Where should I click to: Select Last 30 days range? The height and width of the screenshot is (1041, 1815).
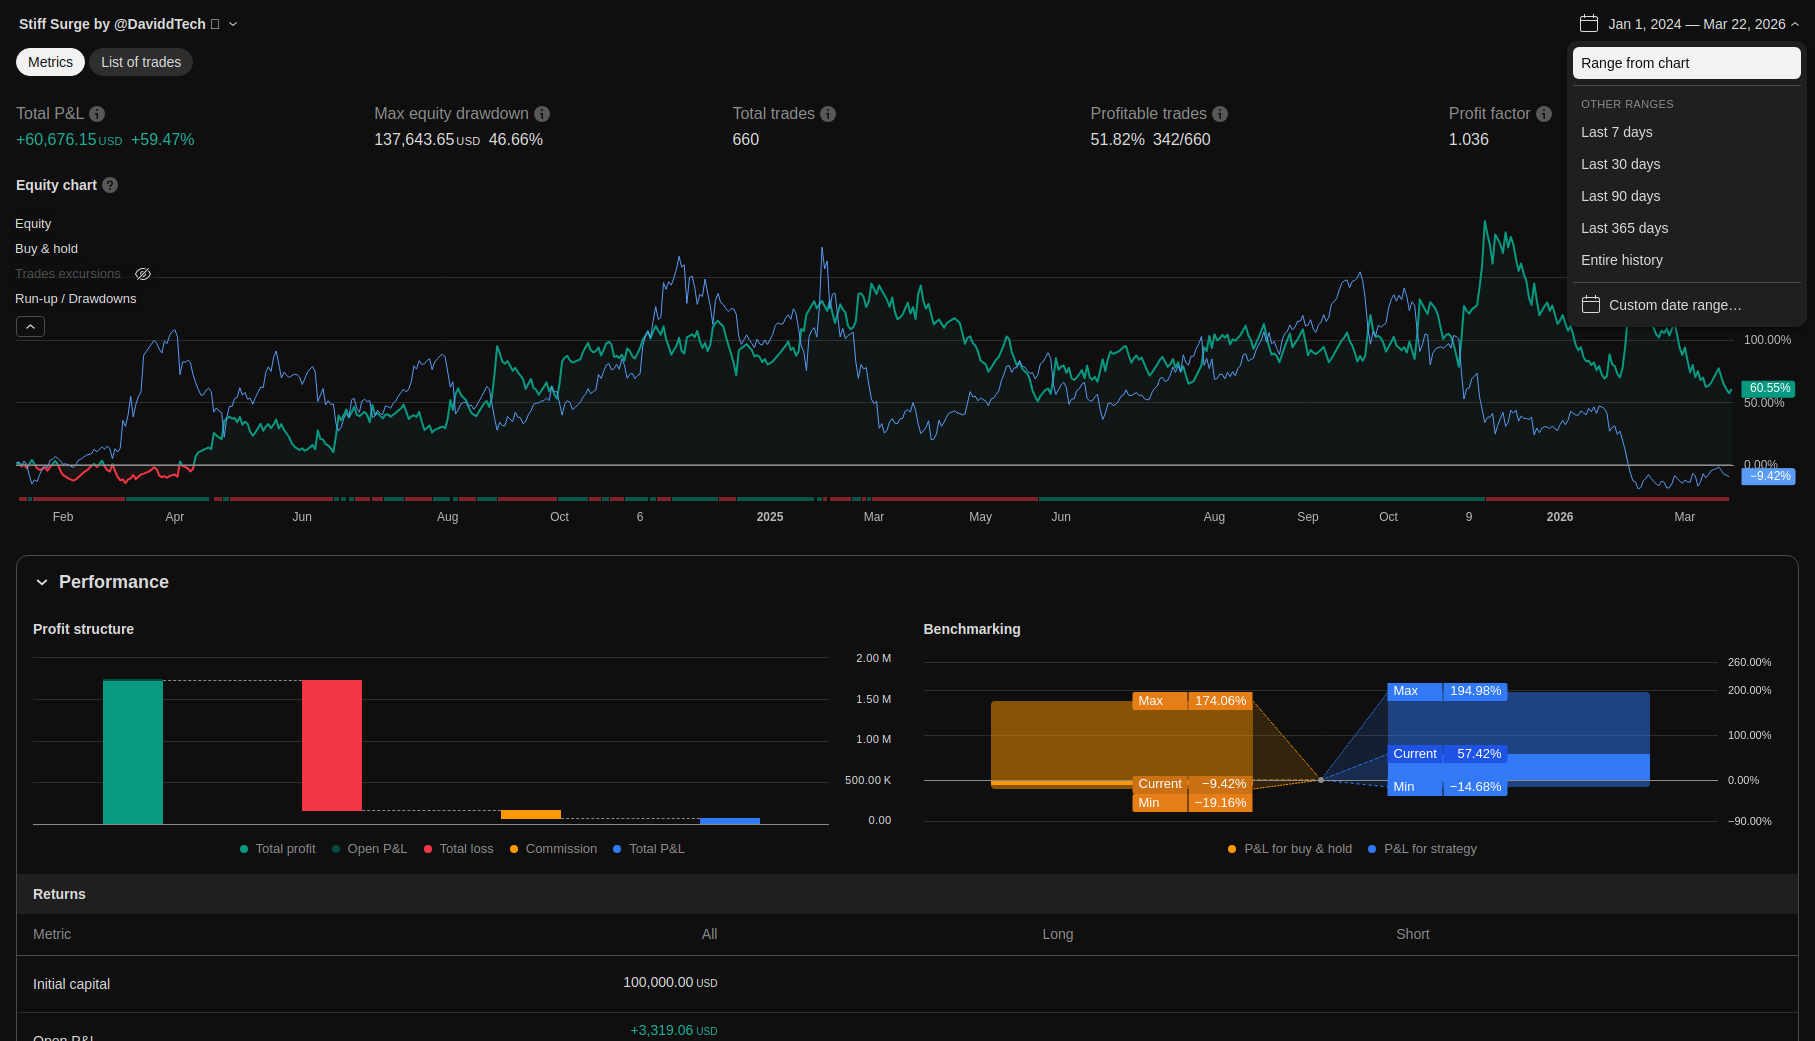1620,164
